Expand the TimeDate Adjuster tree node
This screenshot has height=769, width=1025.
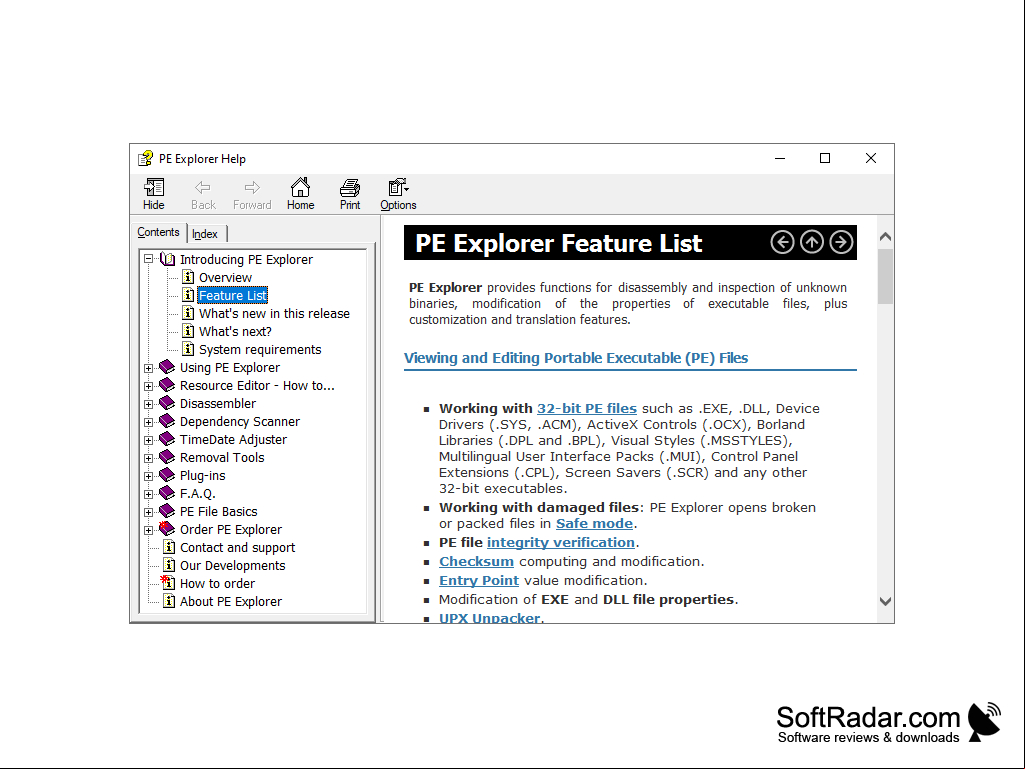(x=148, y=440)
